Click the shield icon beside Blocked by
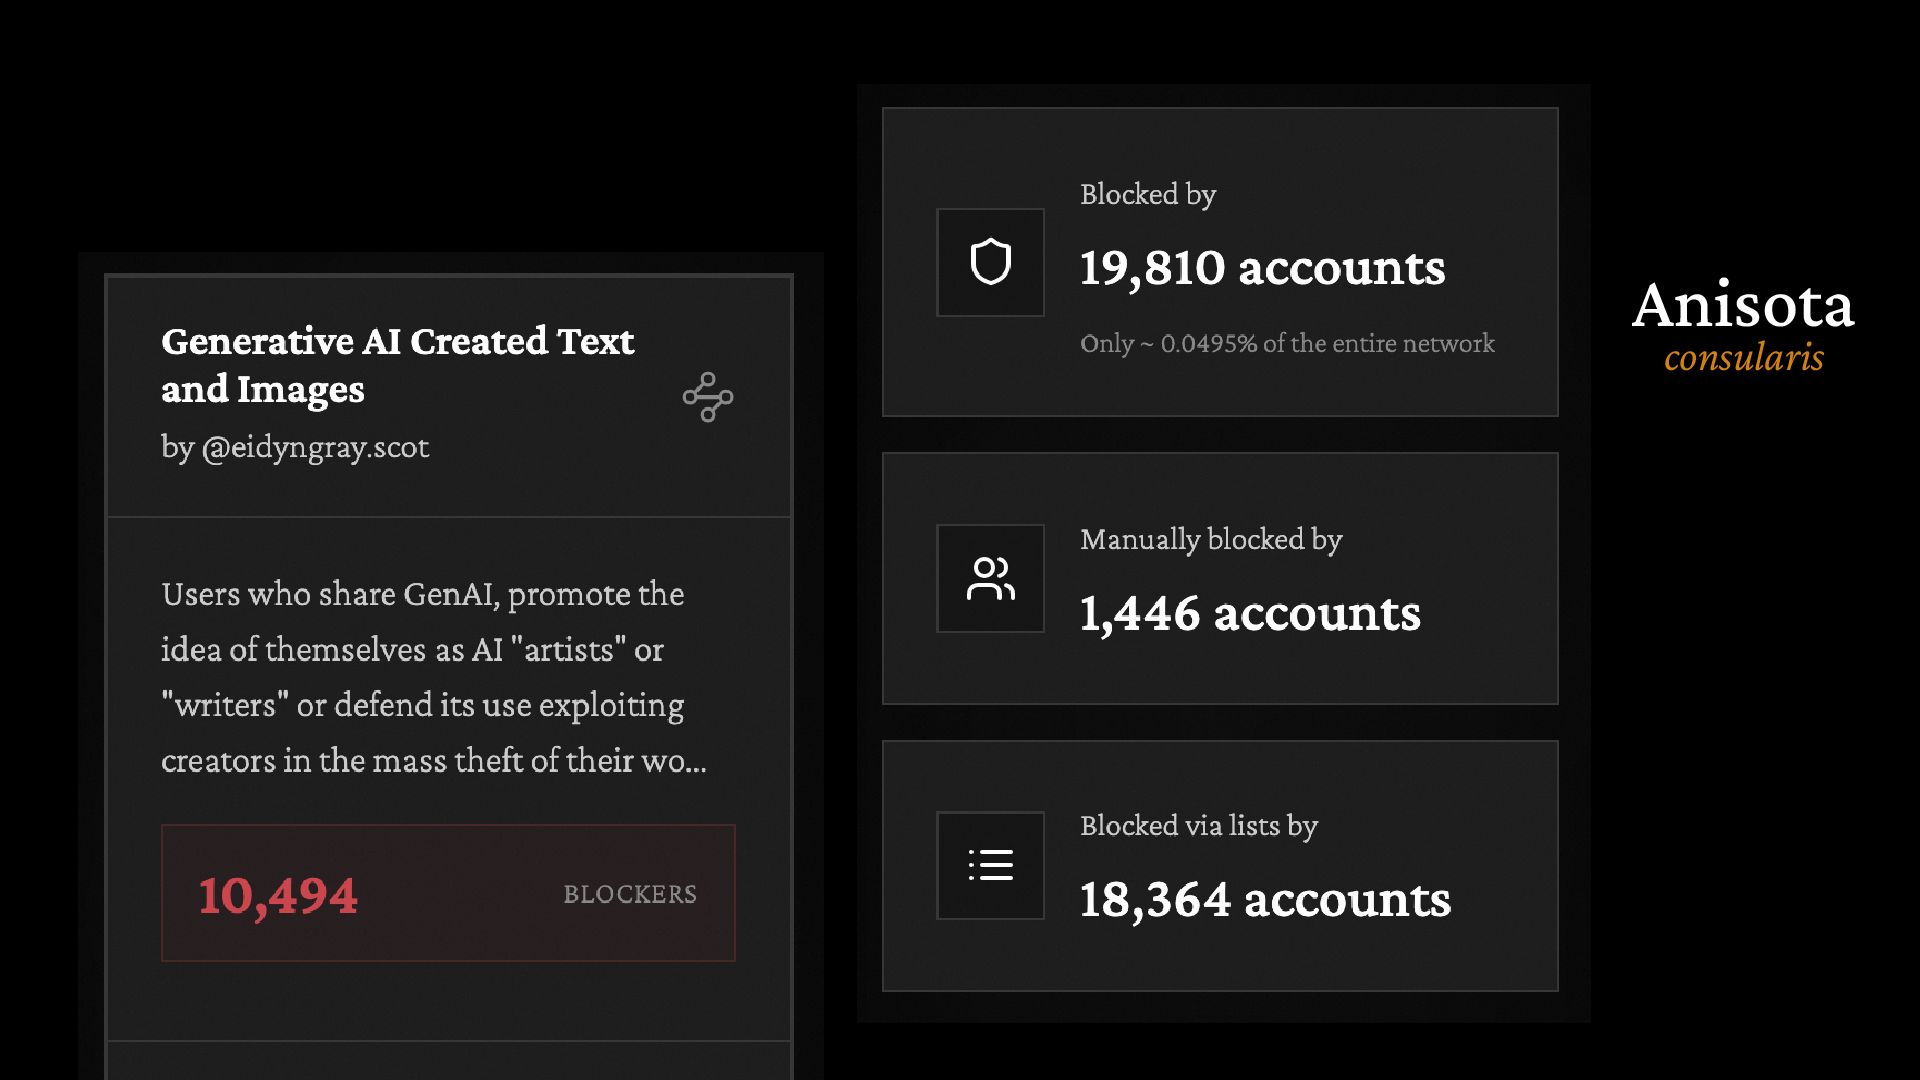Screen dimensions: 1920x1080 pos(990,262)
